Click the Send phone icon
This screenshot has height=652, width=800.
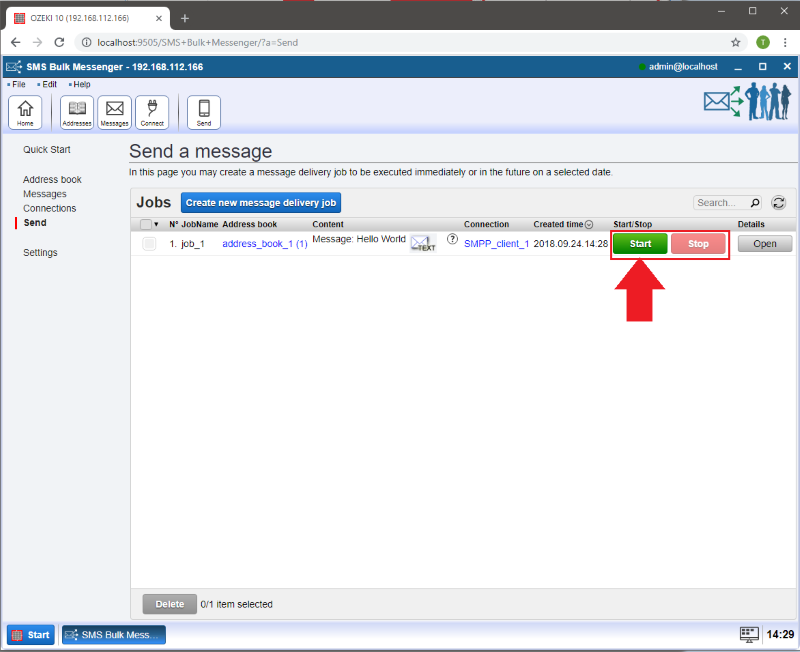point(204,112)
